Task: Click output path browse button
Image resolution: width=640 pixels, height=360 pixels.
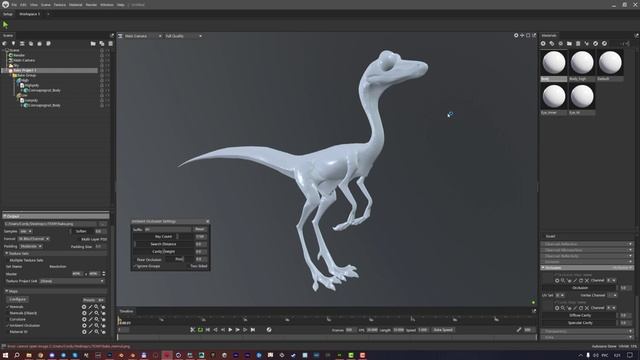Action: click(x=103, y=224)
